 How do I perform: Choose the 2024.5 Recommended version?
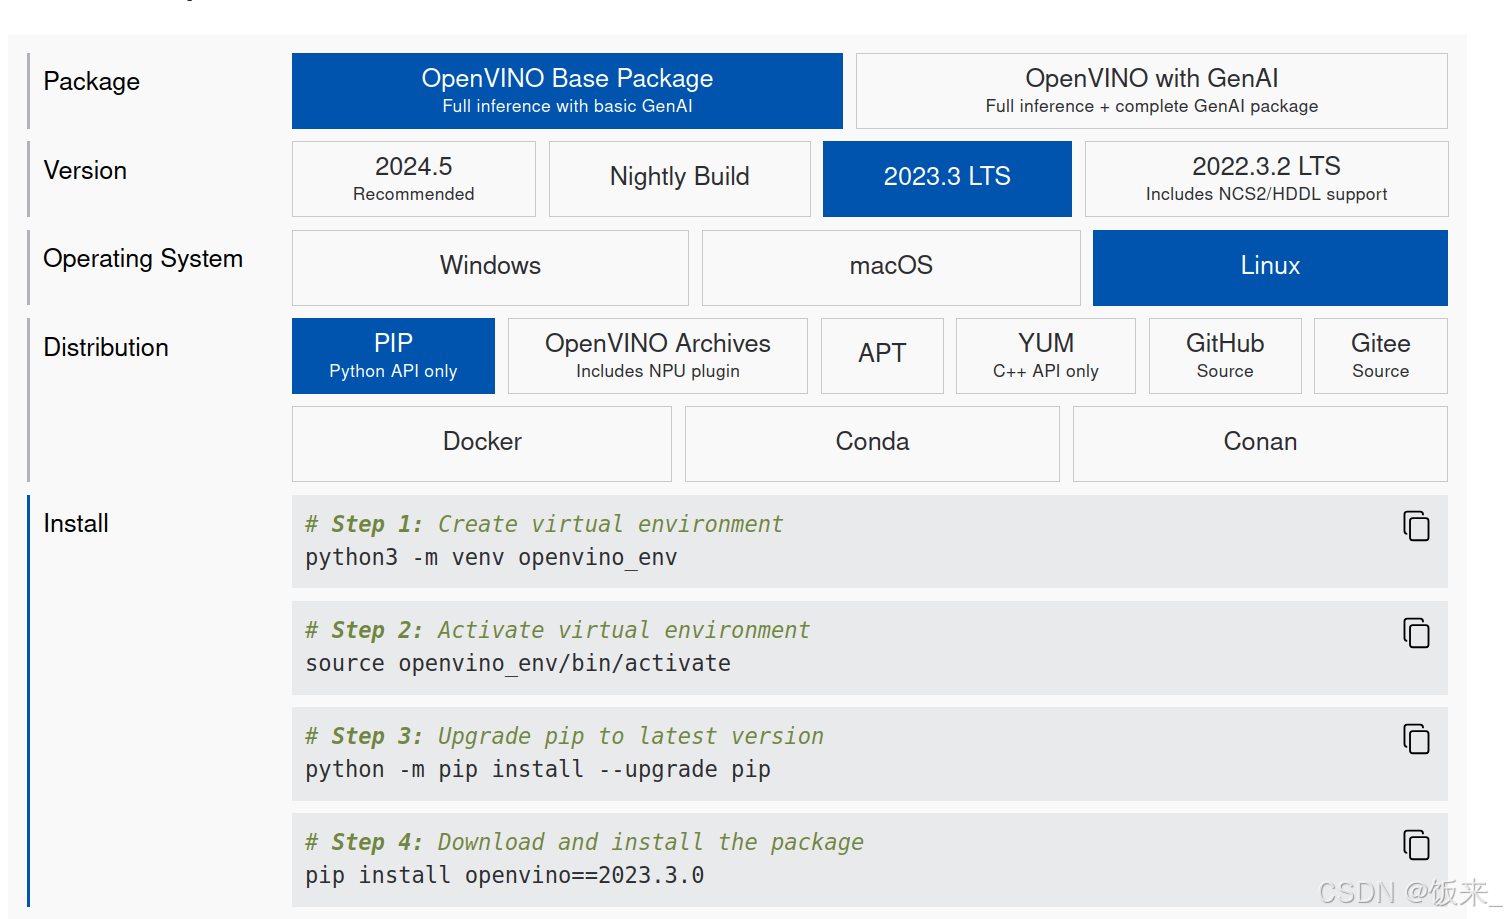tap(413, 178)
